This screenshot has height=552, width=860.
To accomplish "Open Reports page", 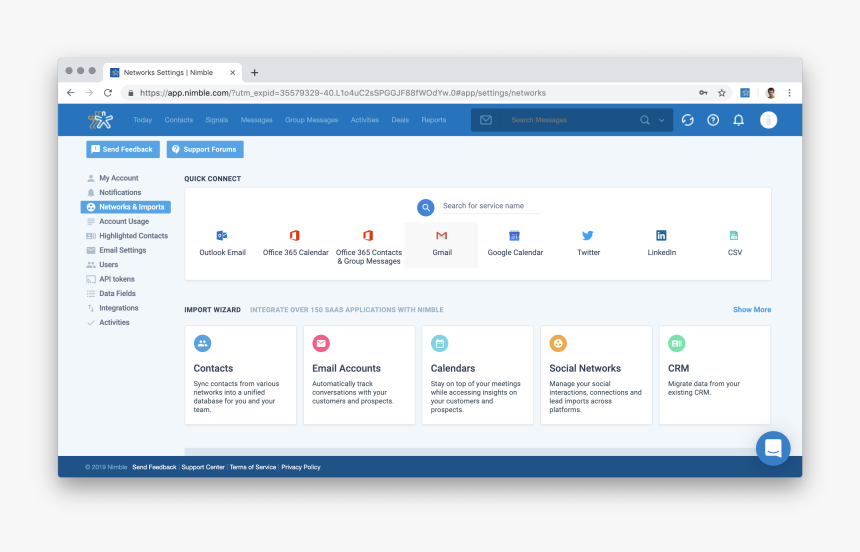I will [434, 120].
